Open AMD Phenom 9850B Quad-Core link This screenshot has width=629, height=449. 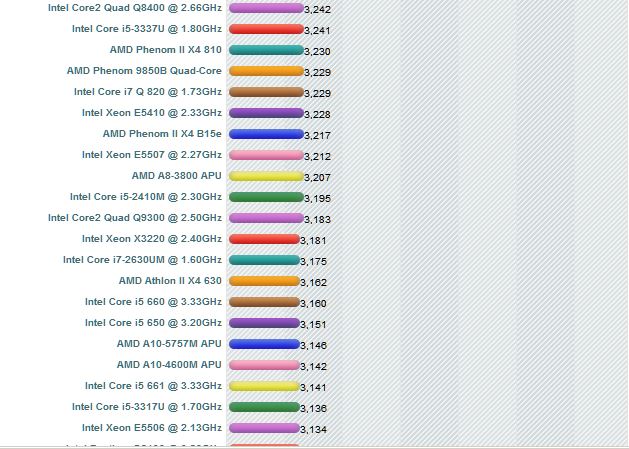pos(144,71)
